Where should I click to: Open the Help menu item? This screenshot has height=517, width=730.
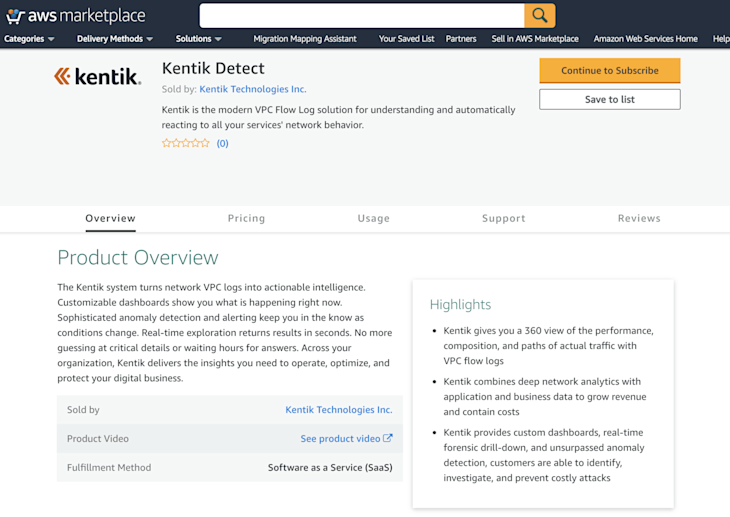click(x=721, y=39)
